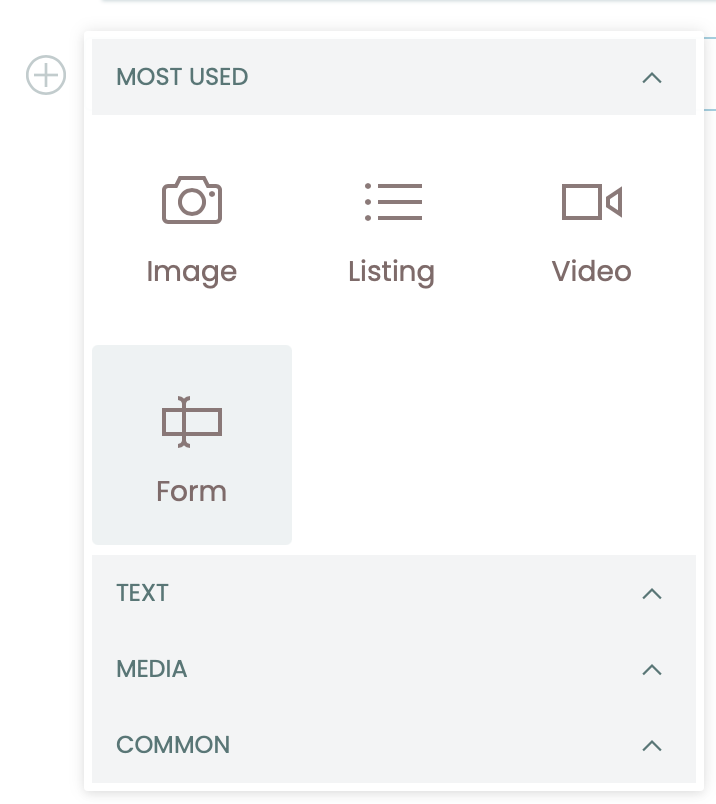
Task: Click the Image label text
Action: 192,271
